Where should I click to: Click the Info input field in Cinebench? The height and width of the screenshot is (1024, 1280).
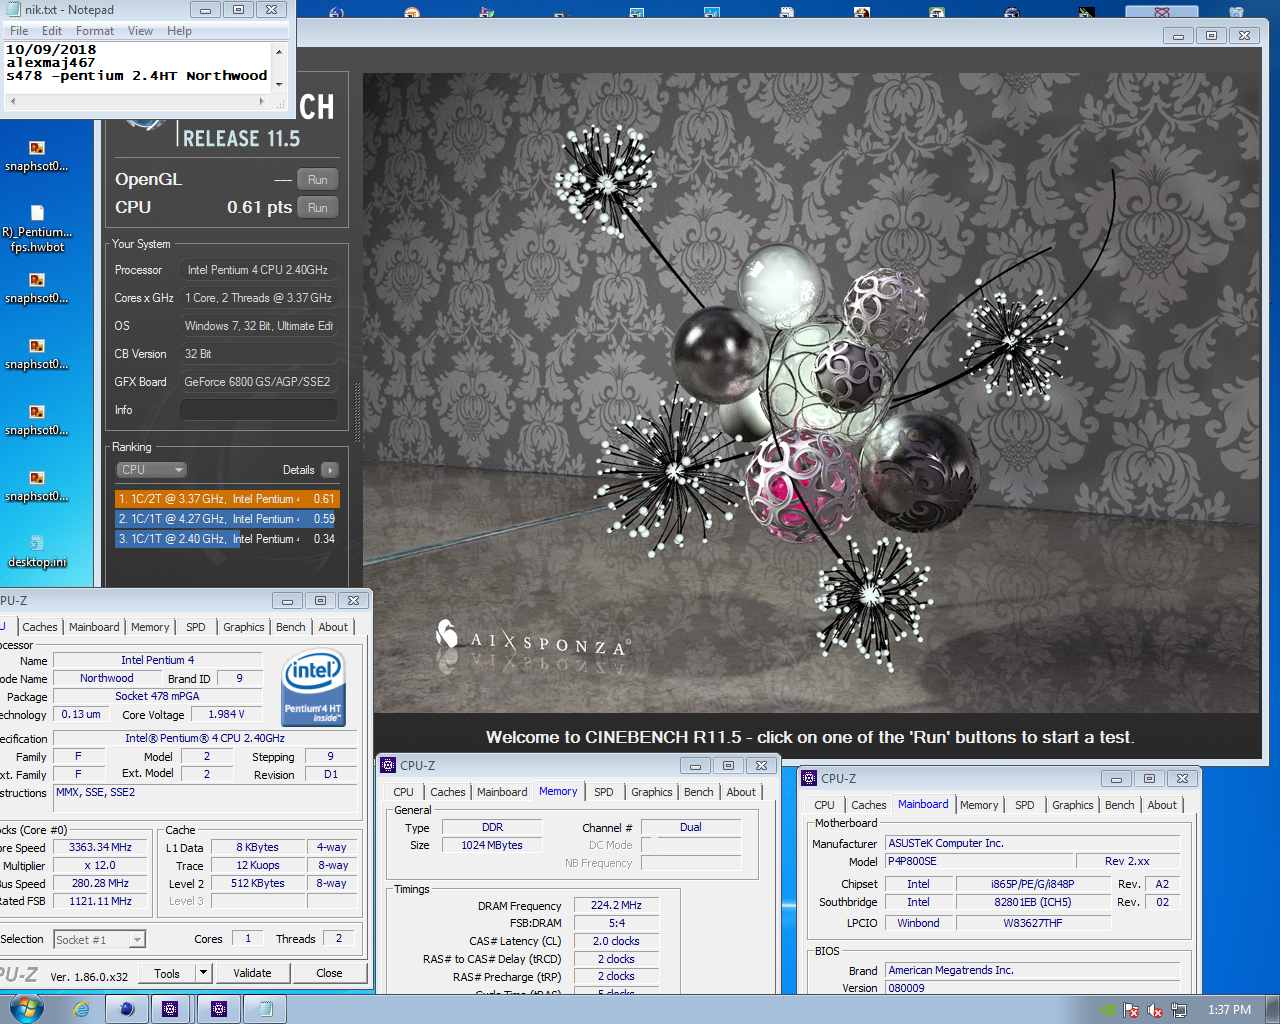[x=258, y=410]
